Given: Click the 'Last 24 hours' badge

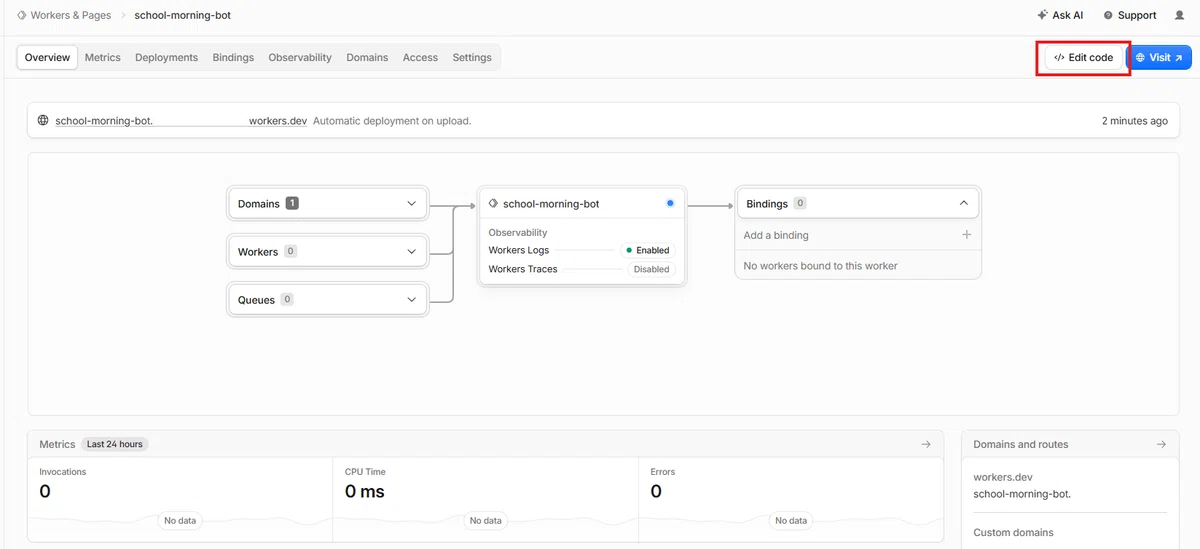Looking at the screenshot, I should (x=115, y=444).
